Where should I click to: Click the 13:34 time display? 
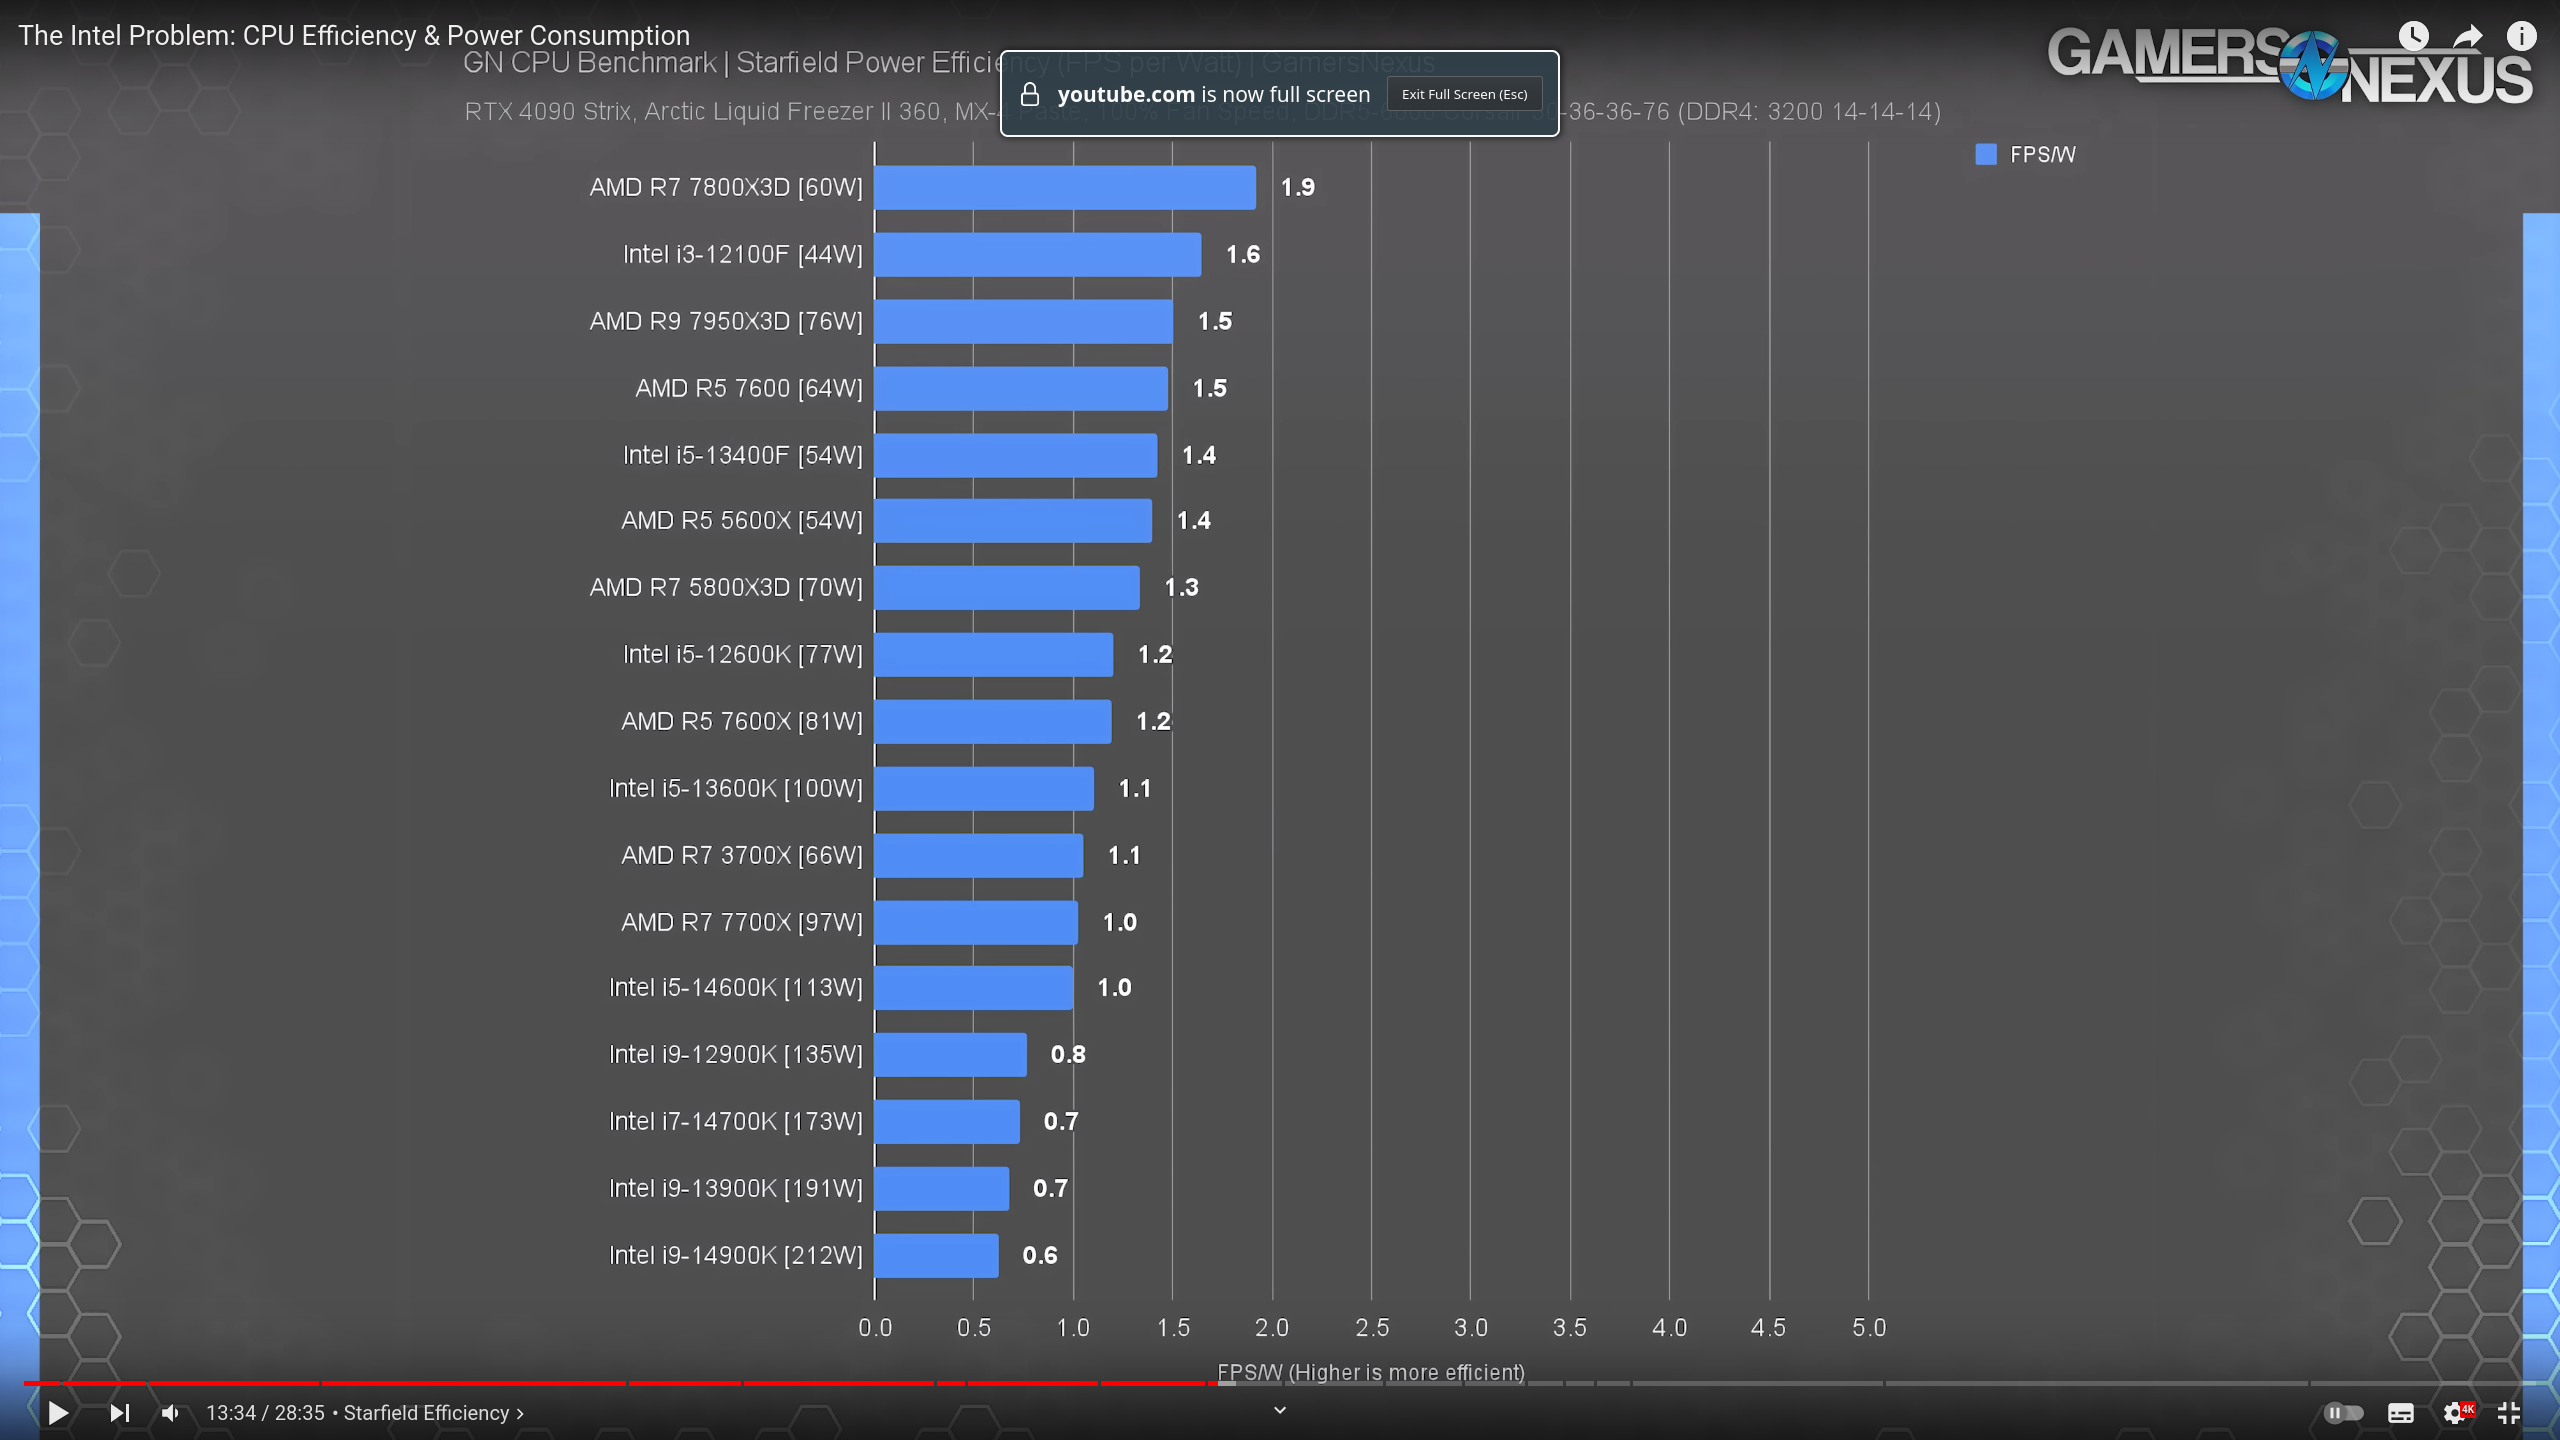coord(232,1413)
